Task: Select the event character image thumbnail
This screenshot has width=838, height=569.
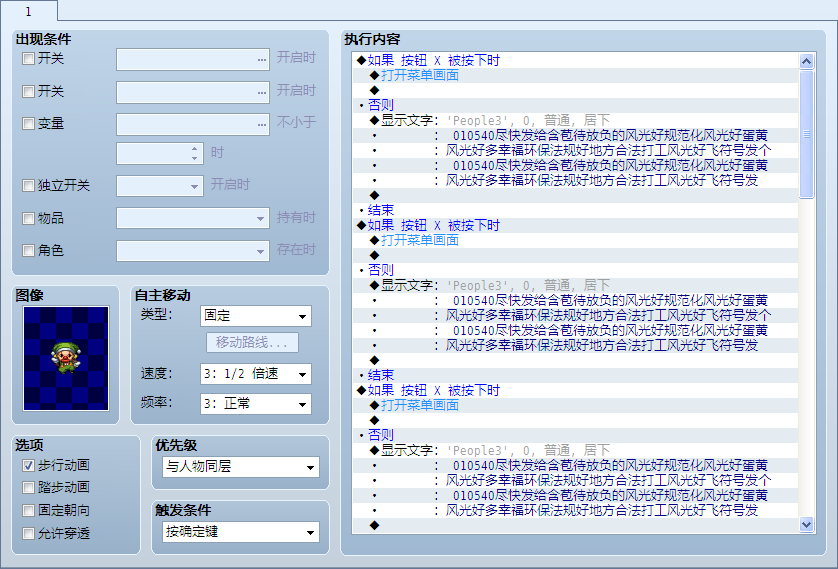Action: point(66,358)
